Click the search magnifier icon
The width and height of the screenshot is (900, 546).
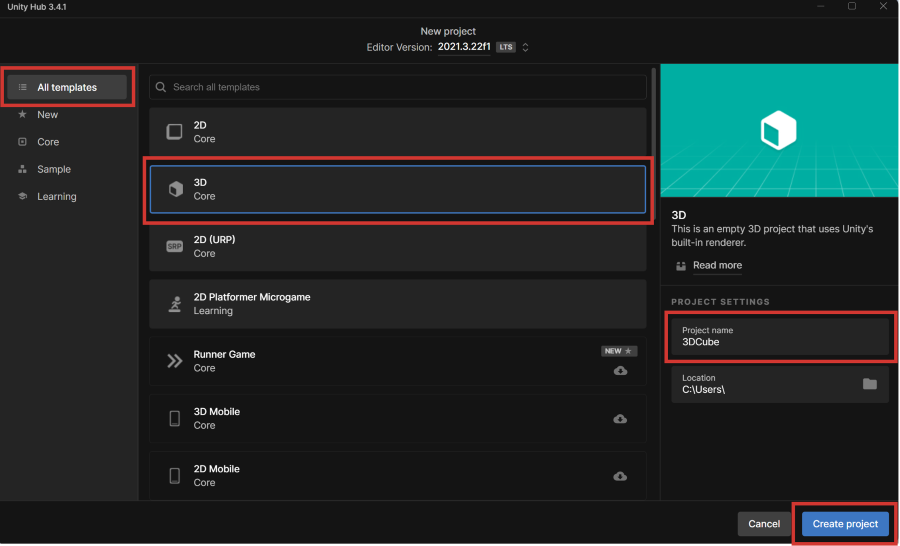[161, 88]
